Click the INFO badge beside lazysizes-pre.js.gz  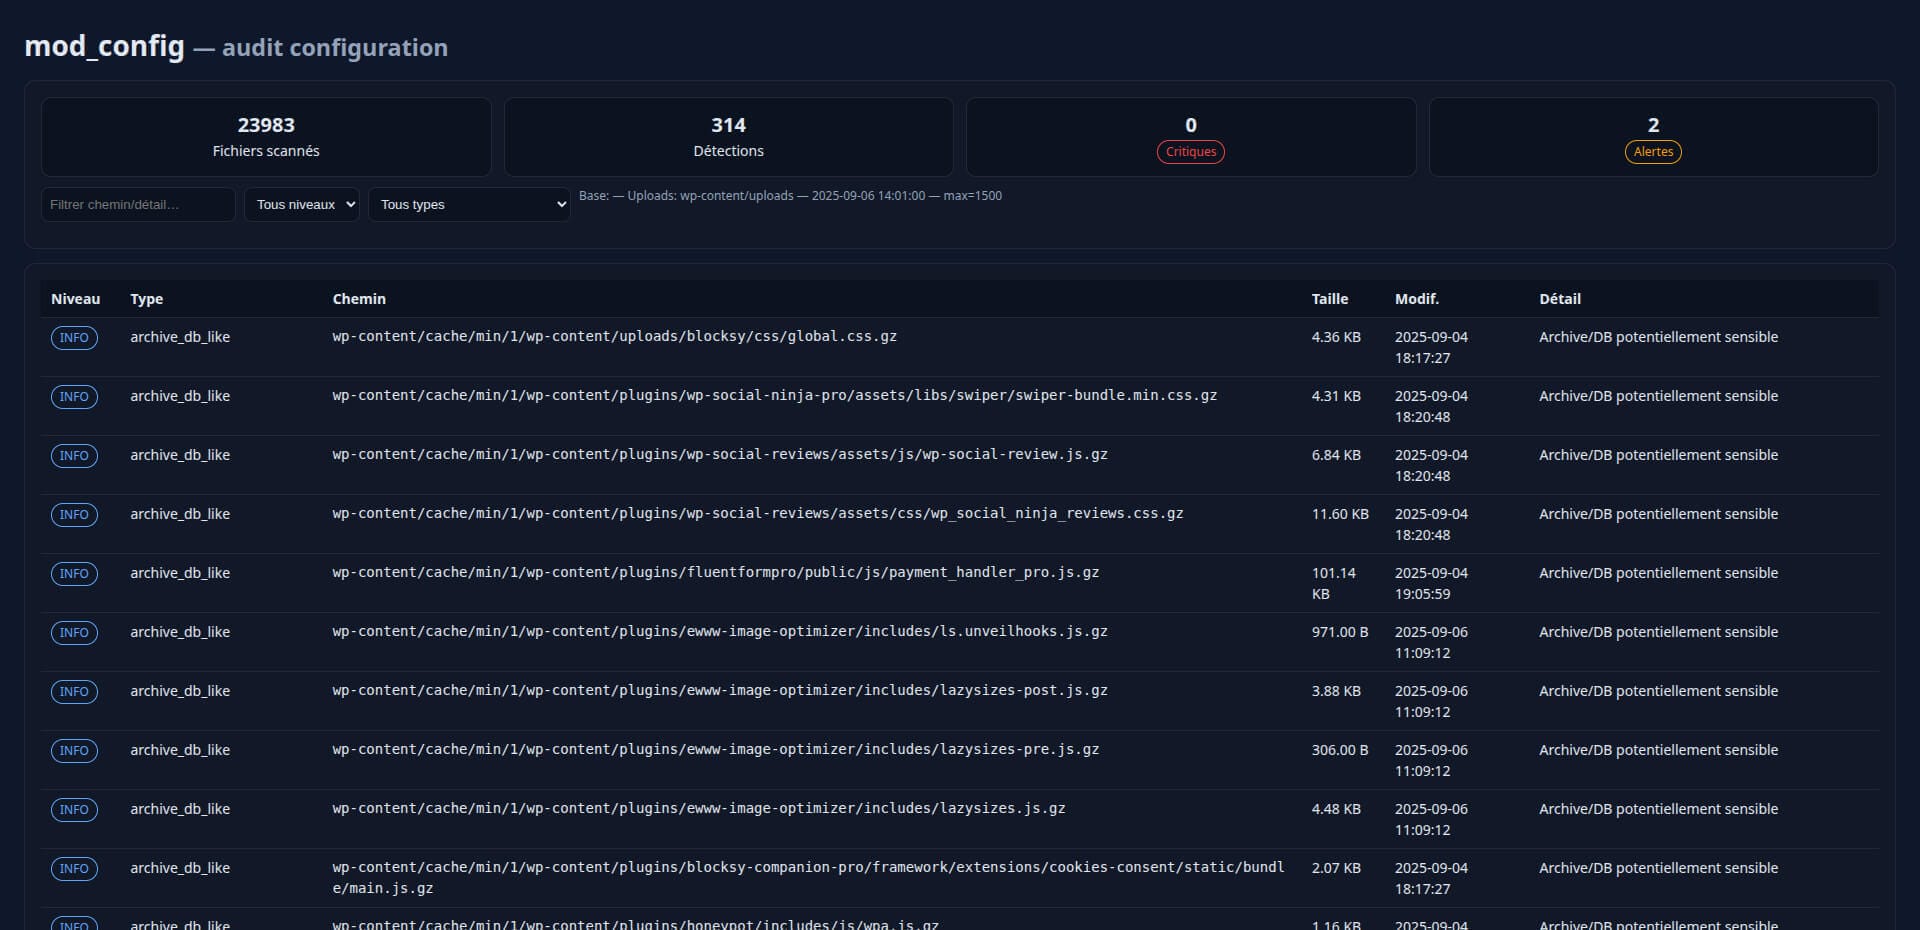[x=74, y=751]
